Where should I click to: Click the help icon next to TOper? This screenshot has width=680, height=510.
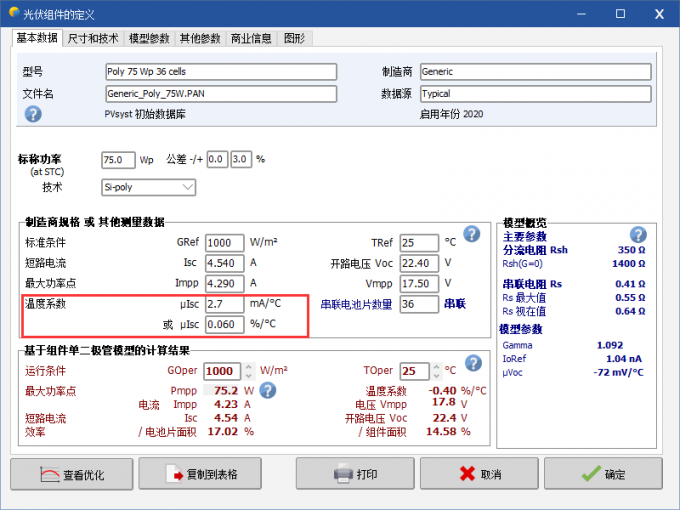point(473,363)
